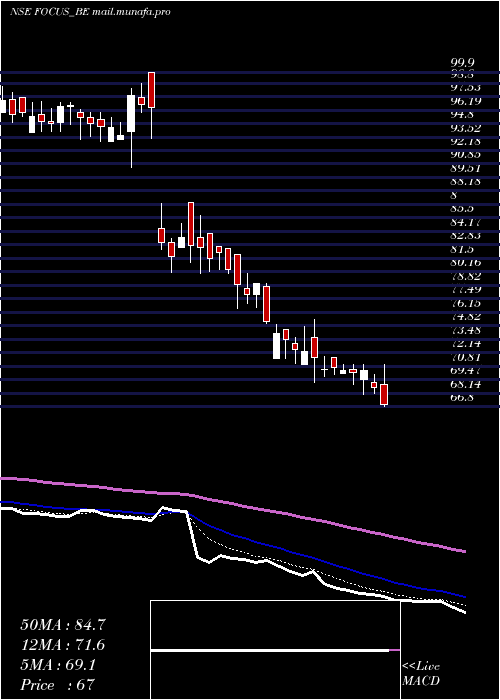Viewport: 500px width, 700px height.
Task: Click the tall red candlestick reaching 99.9
Action: 151,90
